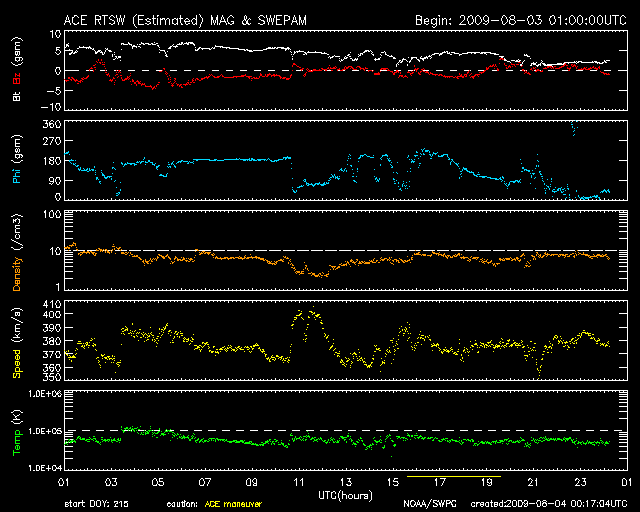Click the "NOAA/SWPC" credit text
This screenshot has width=640, height=512.
click(x=430, y=504)
